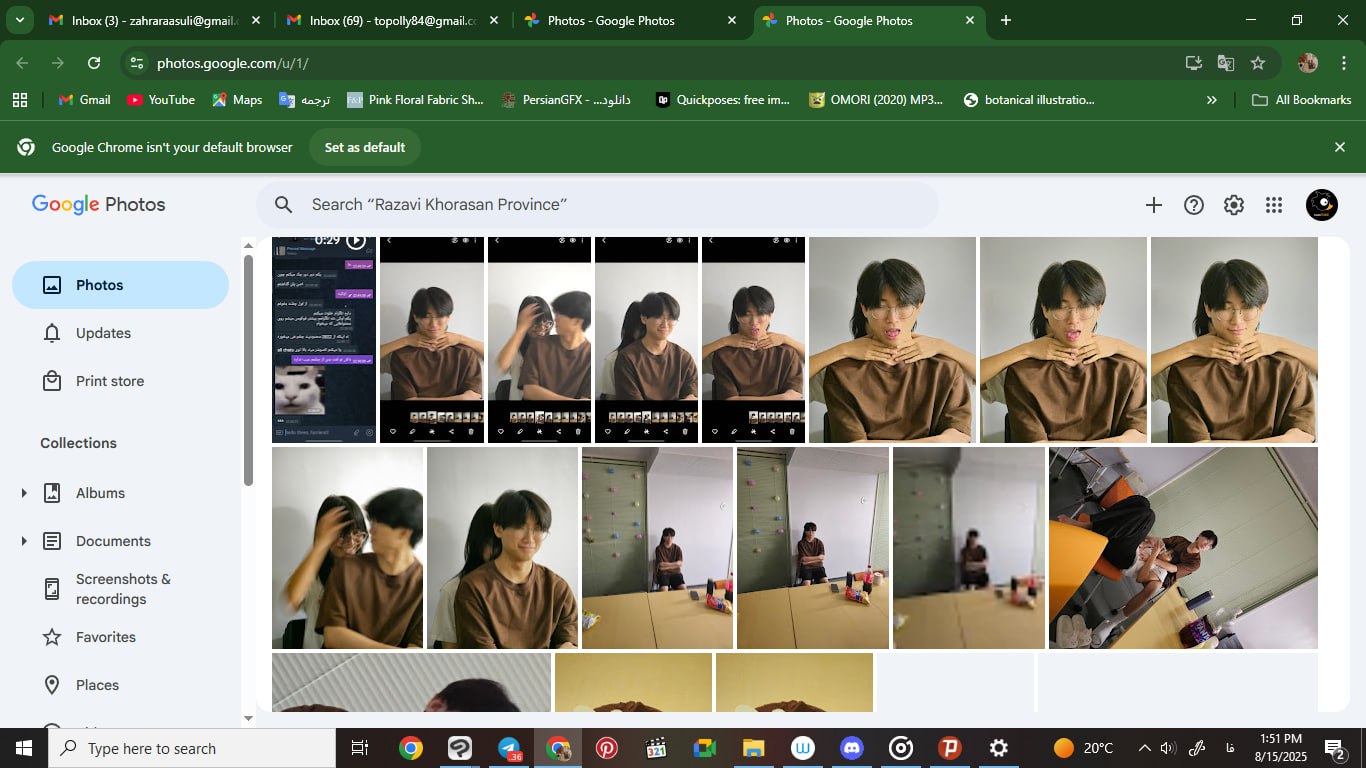Open the Google apps grid launcher
The image size is (1366, 768).
[1273, 205]
